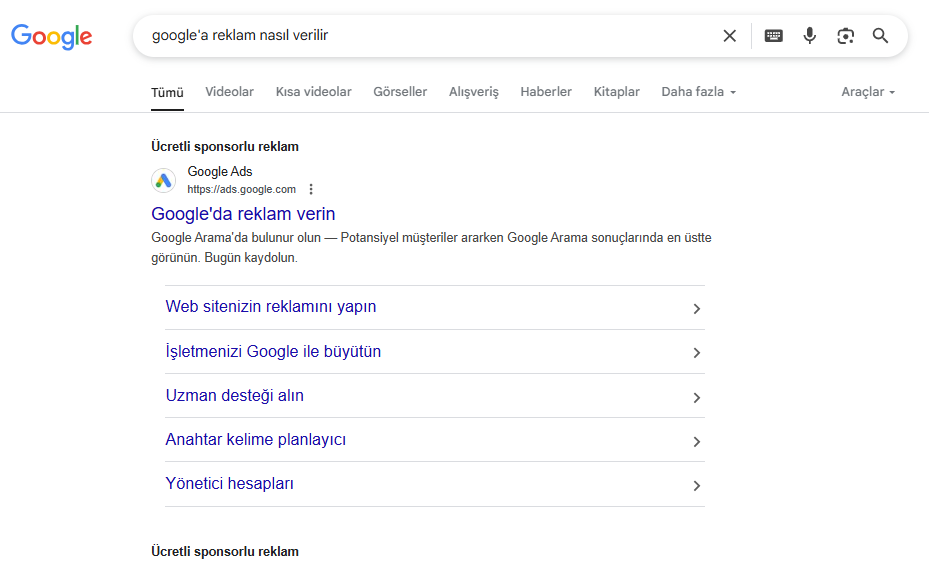Viewport: 929px width, 564px height.
Task: Click the https://ads.google.com URL text
Action: point(241,189)
